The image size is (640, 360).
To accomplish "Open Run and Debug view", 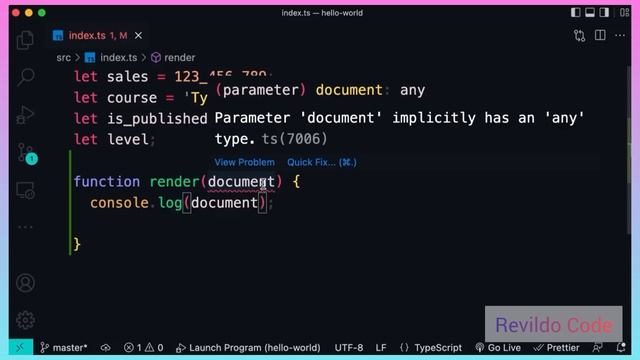I will pos(25,115).
